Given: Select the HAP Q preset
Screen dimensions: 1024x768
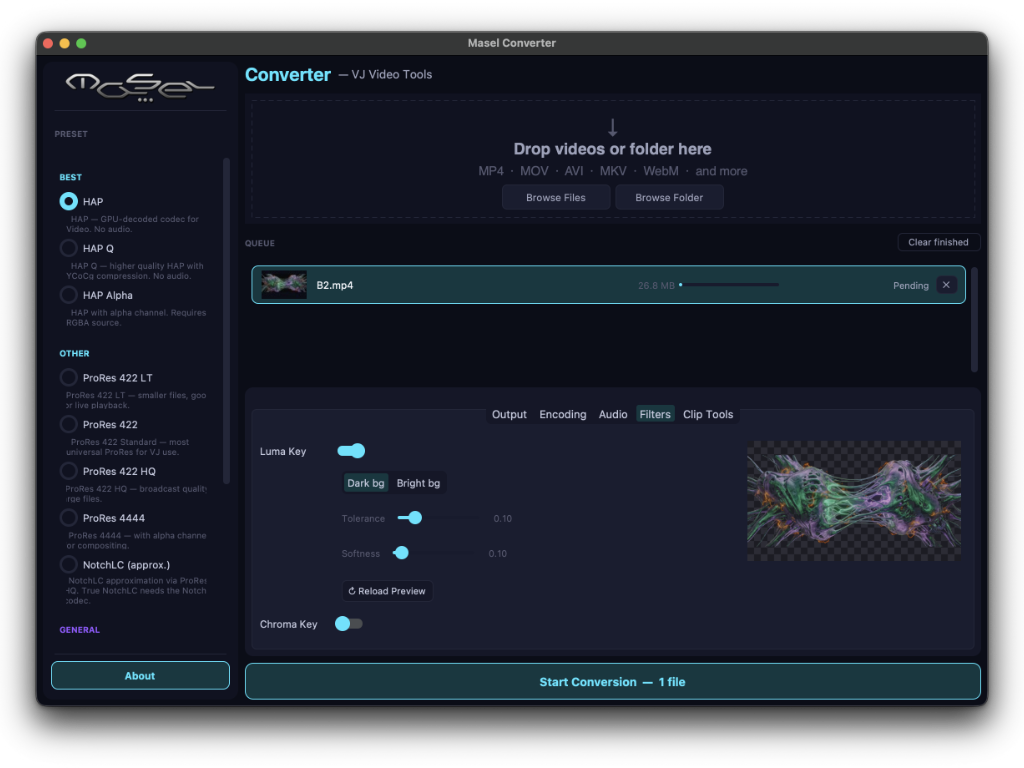Looking at the screenshot, I should [69, 248].
